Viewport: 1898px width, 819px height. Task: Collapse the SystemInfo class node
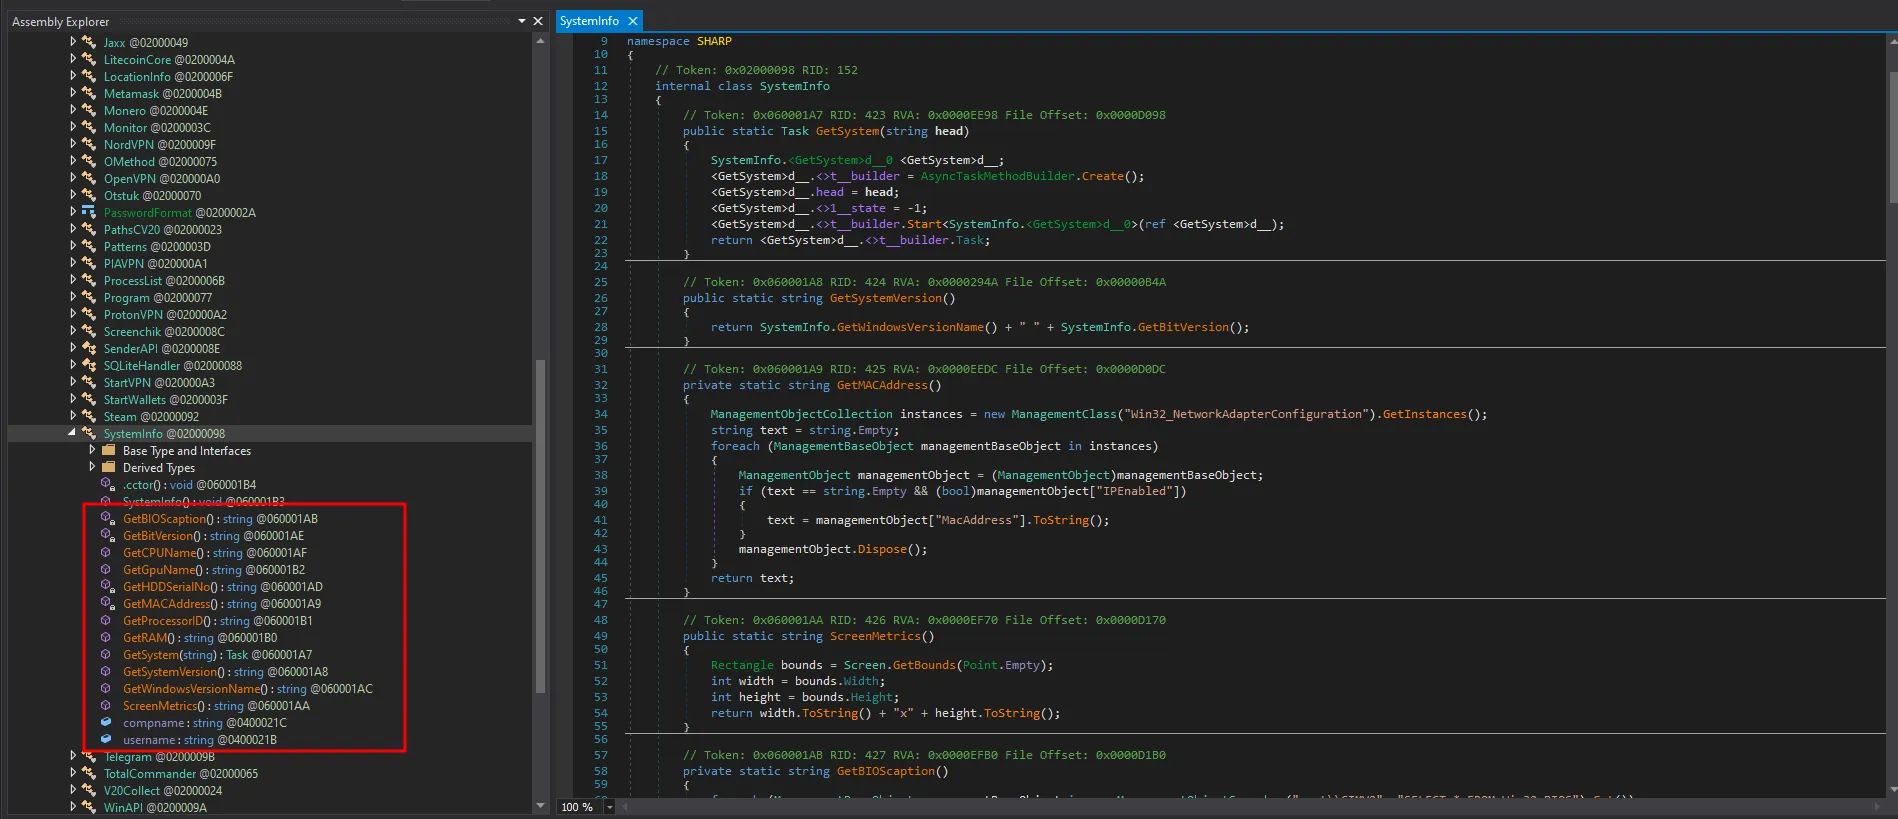(x=72, y=433)
